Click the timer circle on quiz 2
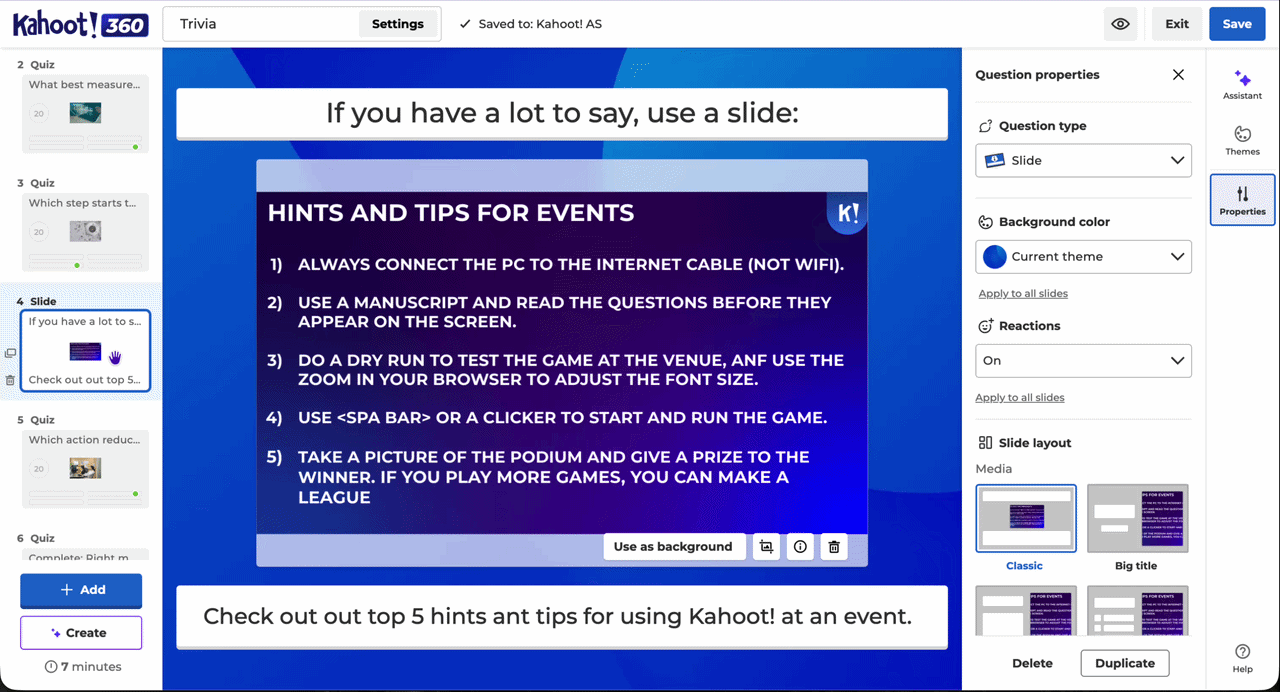 click(x=39, y=114)
